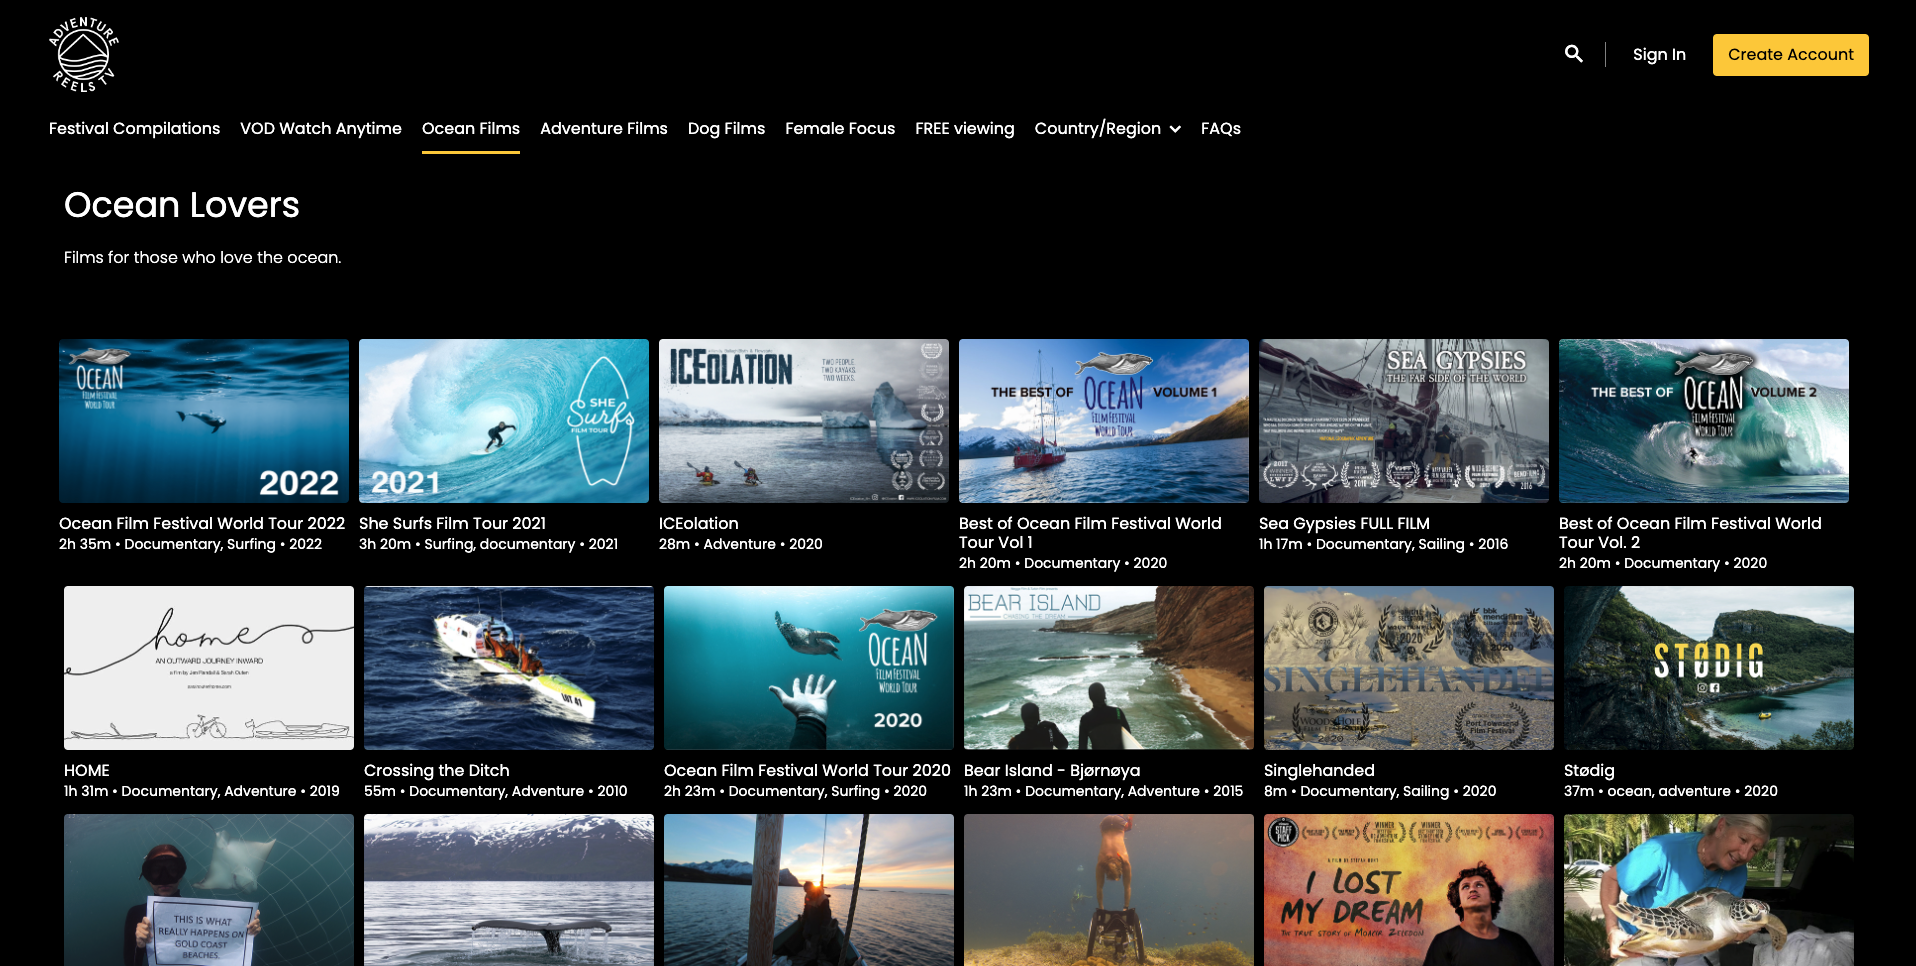Click the Sign In link

pos(1659,55)
